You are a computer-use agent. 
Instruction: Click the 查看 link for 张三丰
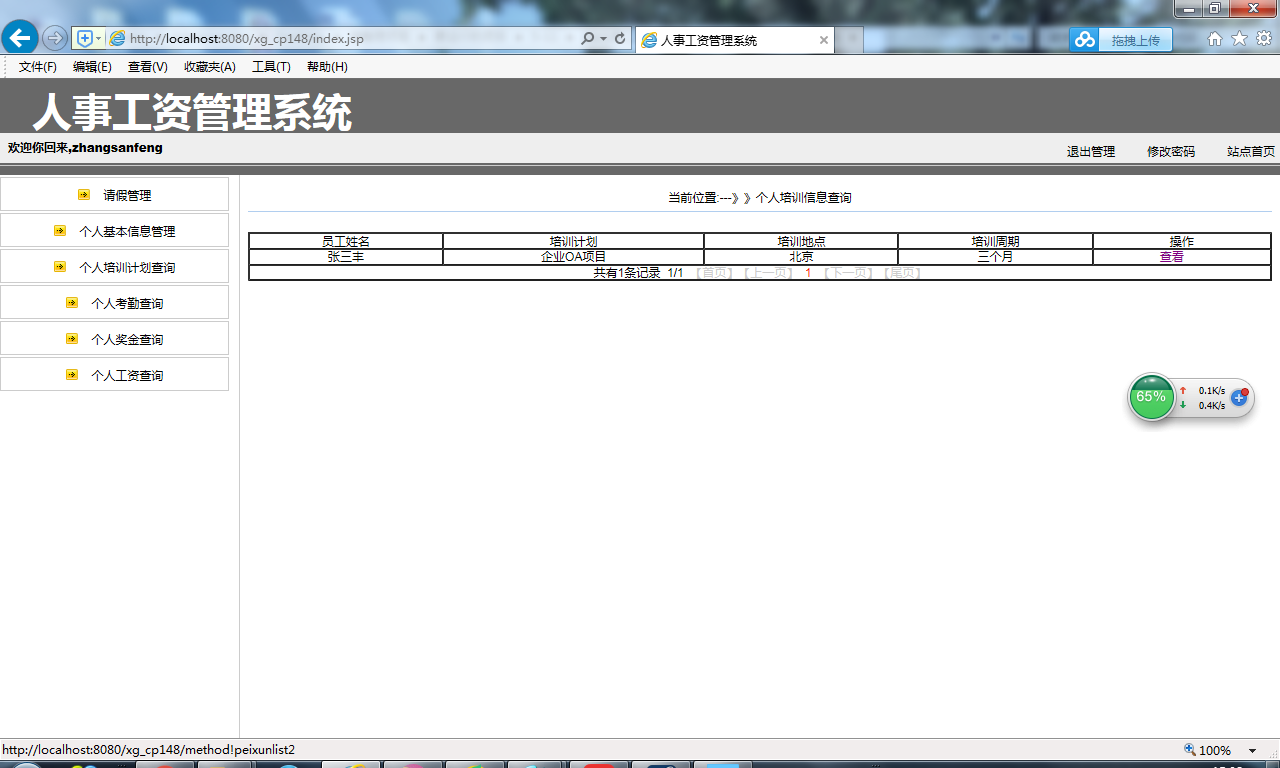[x=1171, y=257]
